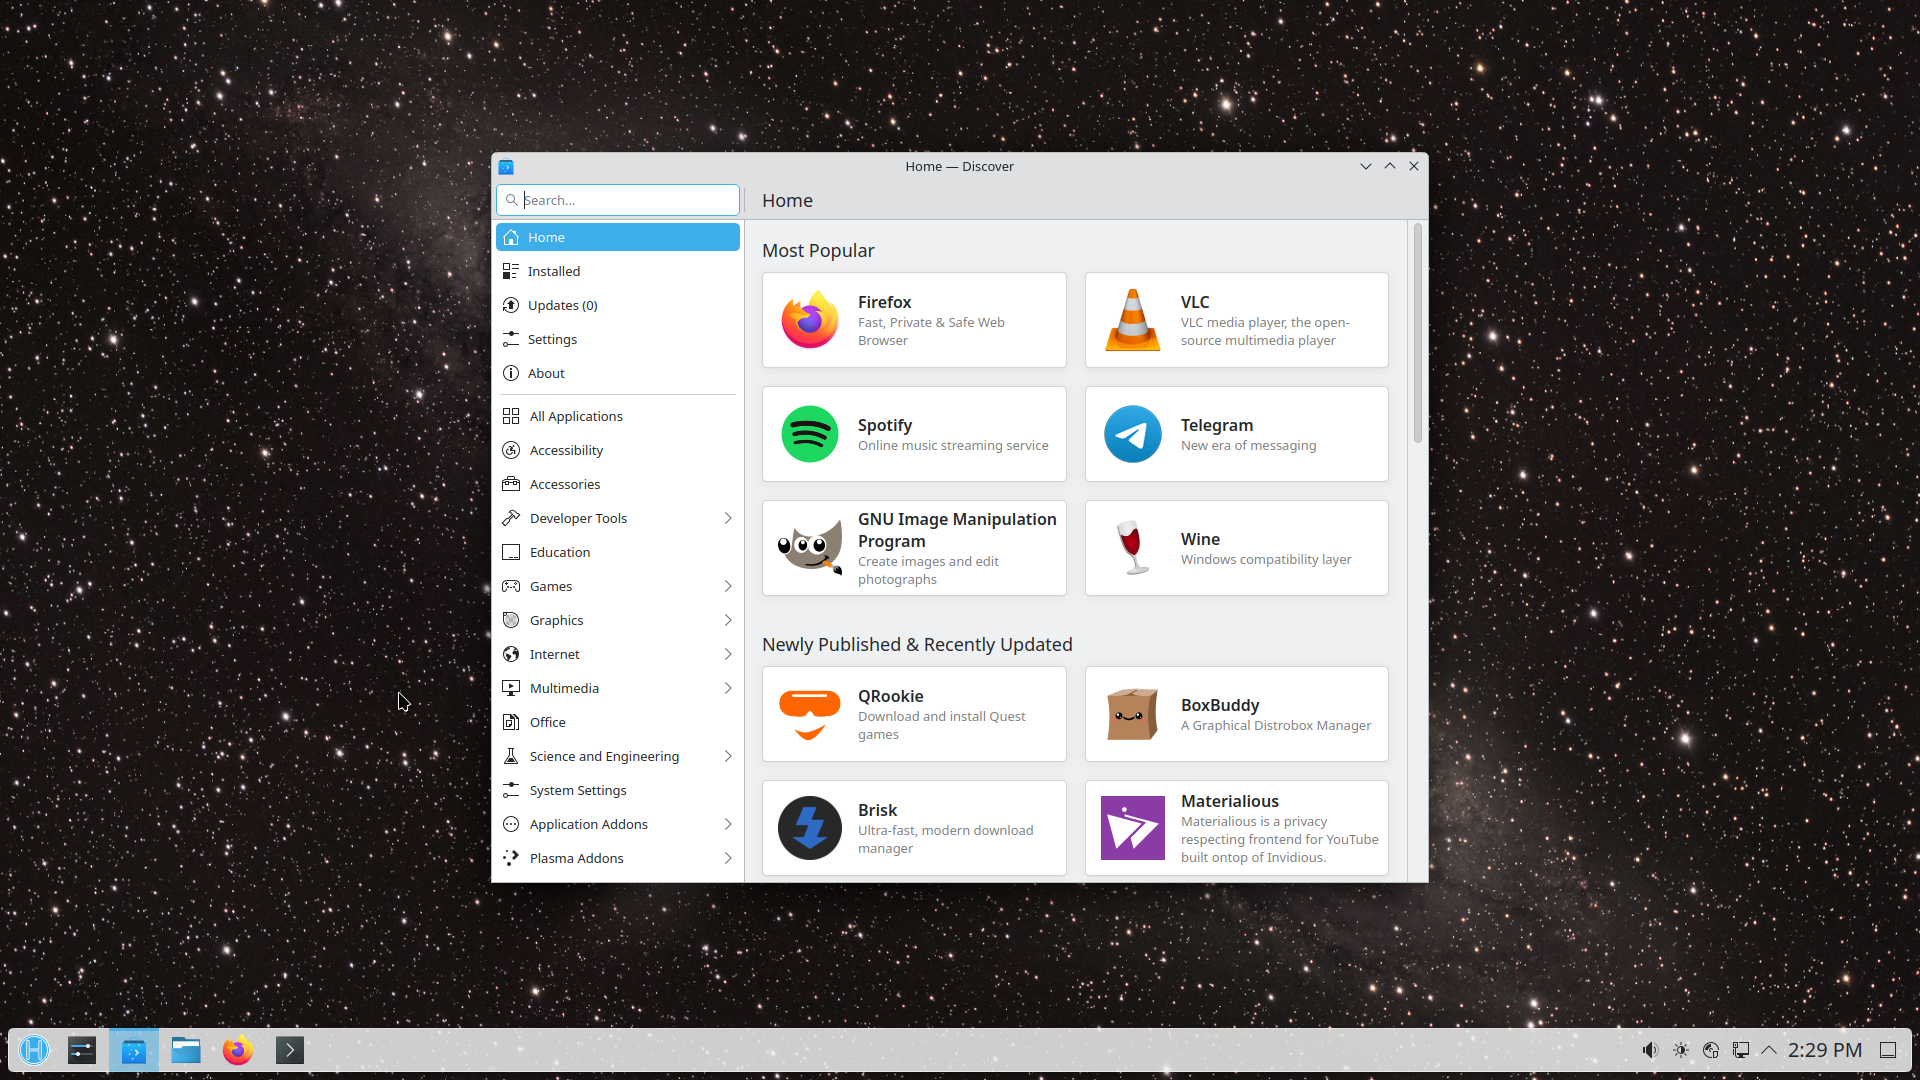
Task: Open the System Settings category
Action: pyautogui.click(x=618, y=790)
